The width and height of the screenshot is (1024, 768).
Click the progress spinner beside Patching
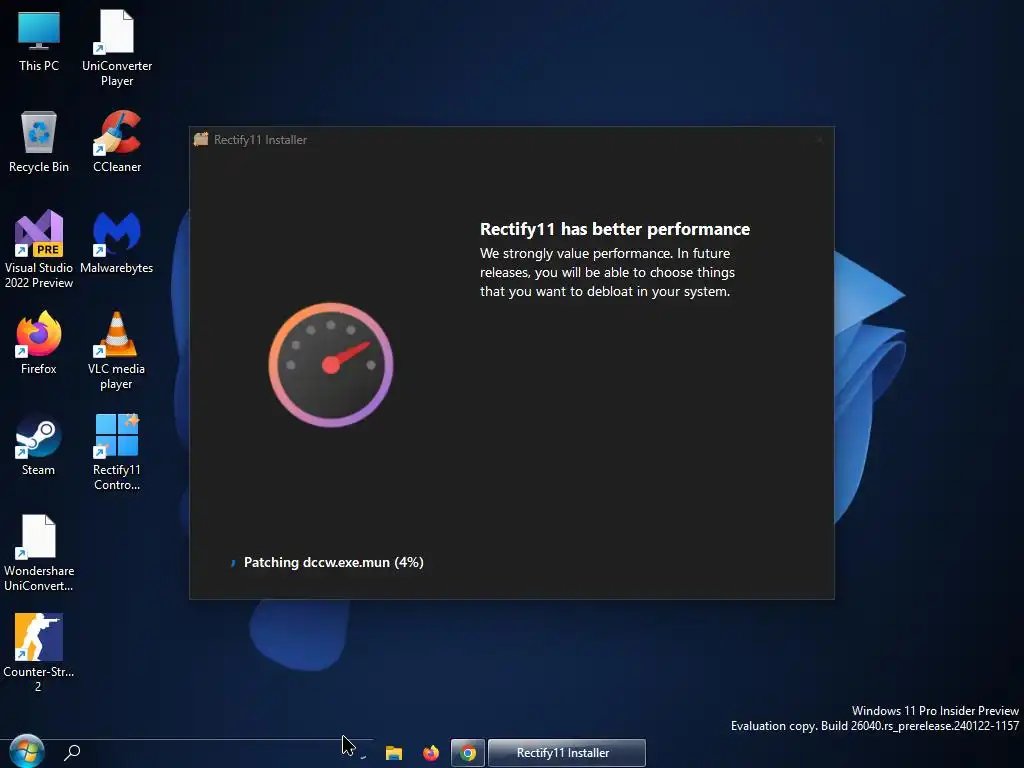pos(233,563)
